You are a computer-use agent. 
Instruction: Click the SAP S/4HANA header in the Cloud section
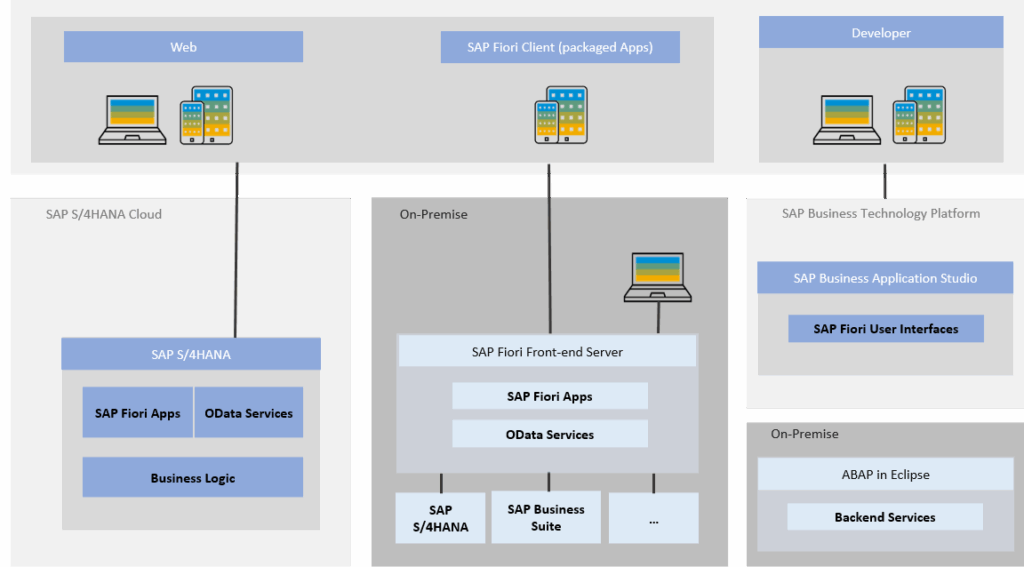pyautogui.click(x=191, y=354)
